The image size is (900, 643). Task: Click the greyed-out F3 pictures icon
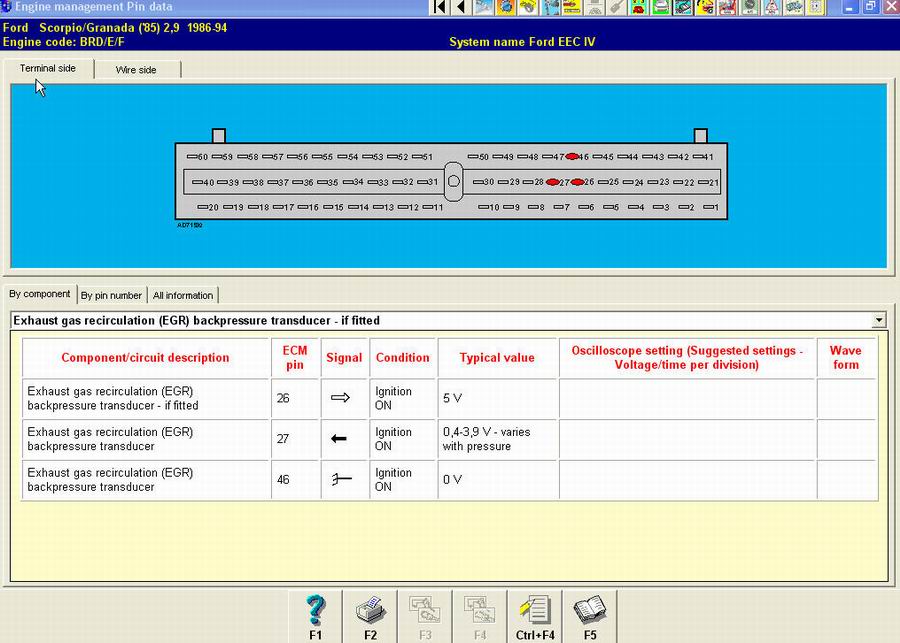425,610
